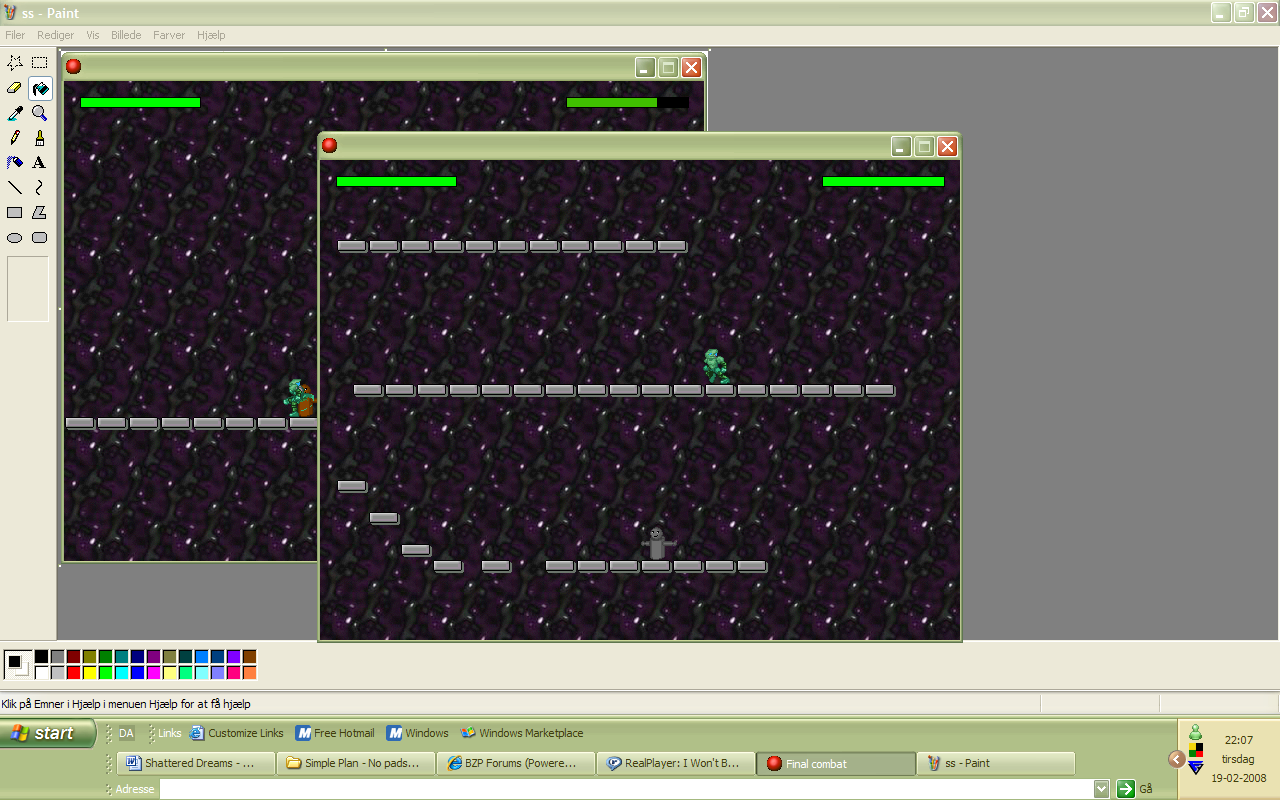Screen dimensions: 1280x800
Task: Select the Free-Form Select tool
Action: pos(15,63)
